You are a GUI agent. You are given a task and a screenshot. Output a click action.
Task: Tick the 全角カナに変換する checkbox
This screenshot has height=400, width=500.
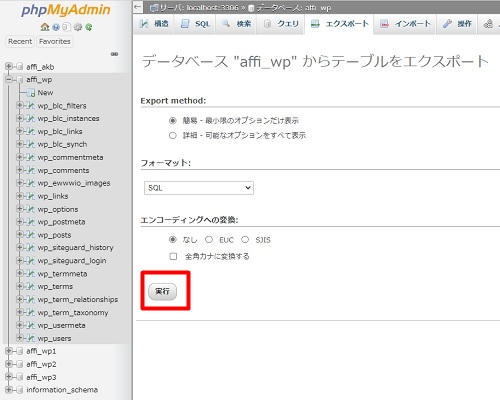tap(173, 256)
